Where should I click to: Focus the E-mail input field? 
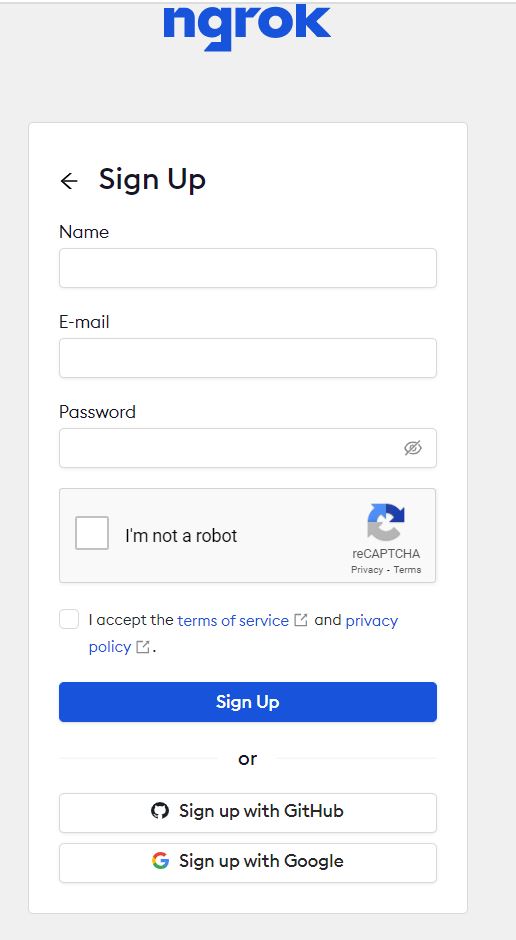point(248,358)
